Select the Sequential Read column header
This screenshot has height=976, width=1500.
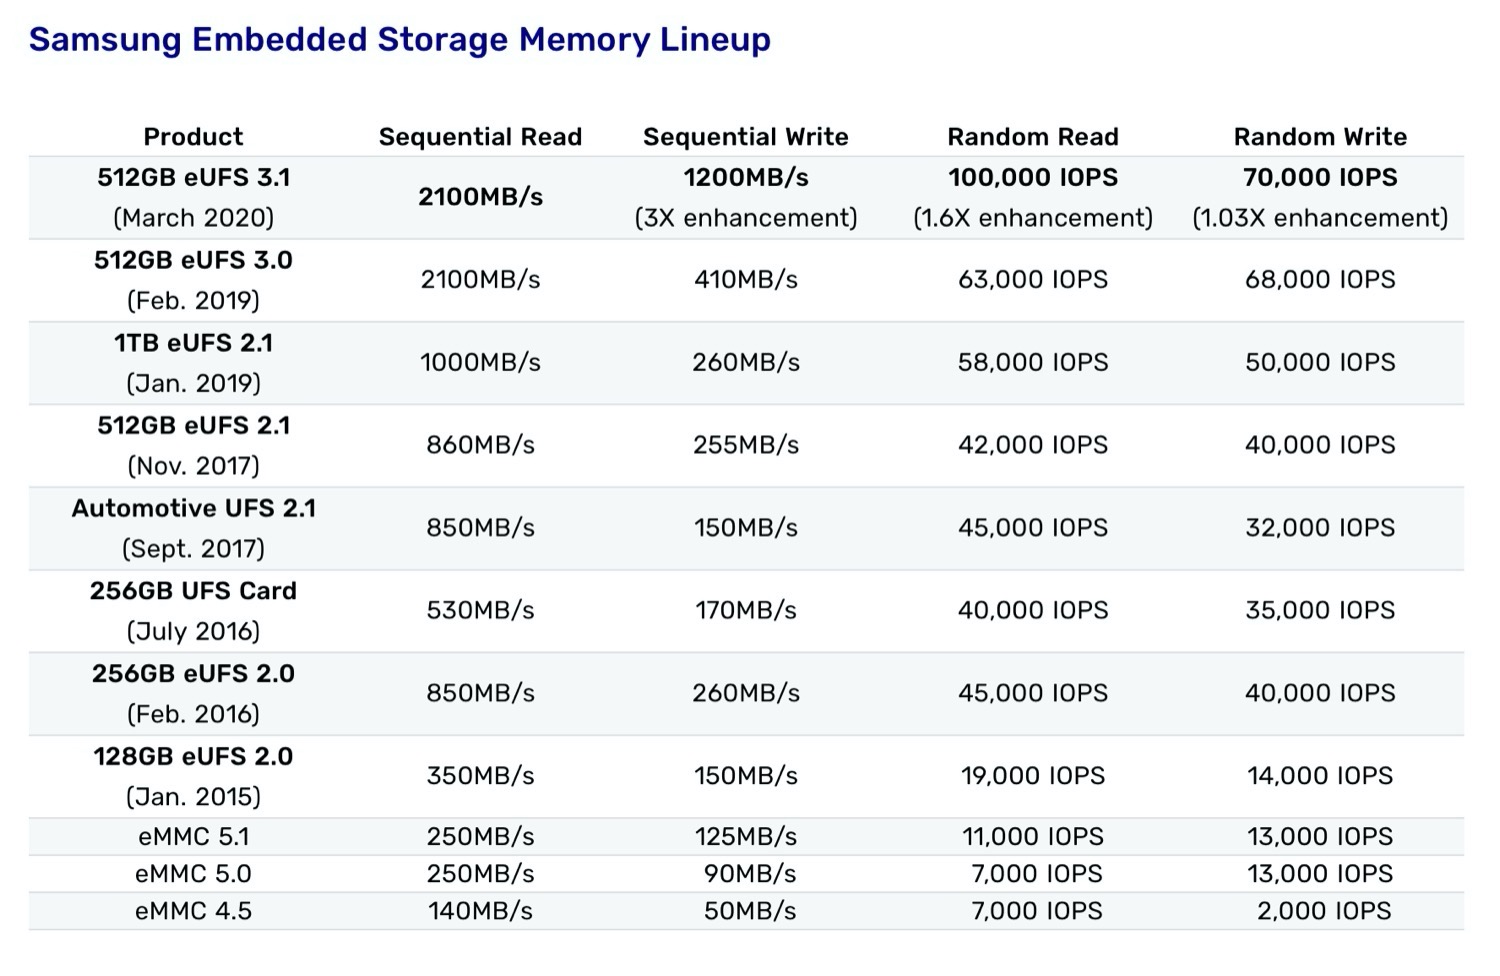point(480,137)
